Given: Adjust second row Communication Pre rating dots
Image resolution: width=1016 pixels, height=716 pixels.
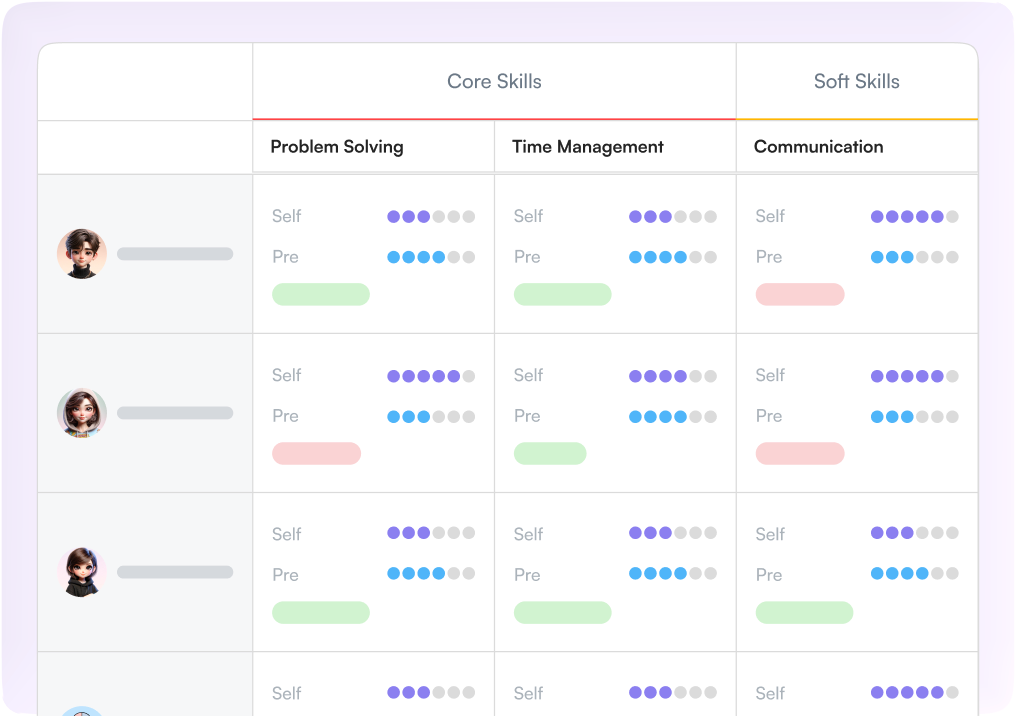Looking at the screenshot, I should coord(914,417).
